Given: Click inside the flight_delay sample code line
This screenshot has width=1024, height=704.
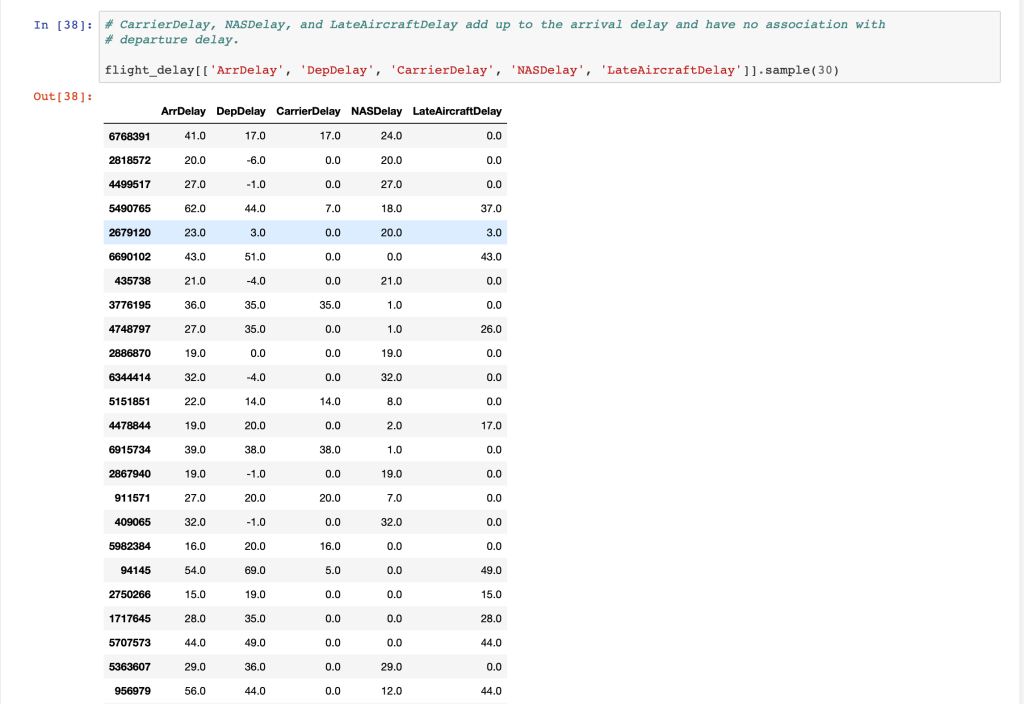Looking at the screenshot, I should click(x=471, y=70).
